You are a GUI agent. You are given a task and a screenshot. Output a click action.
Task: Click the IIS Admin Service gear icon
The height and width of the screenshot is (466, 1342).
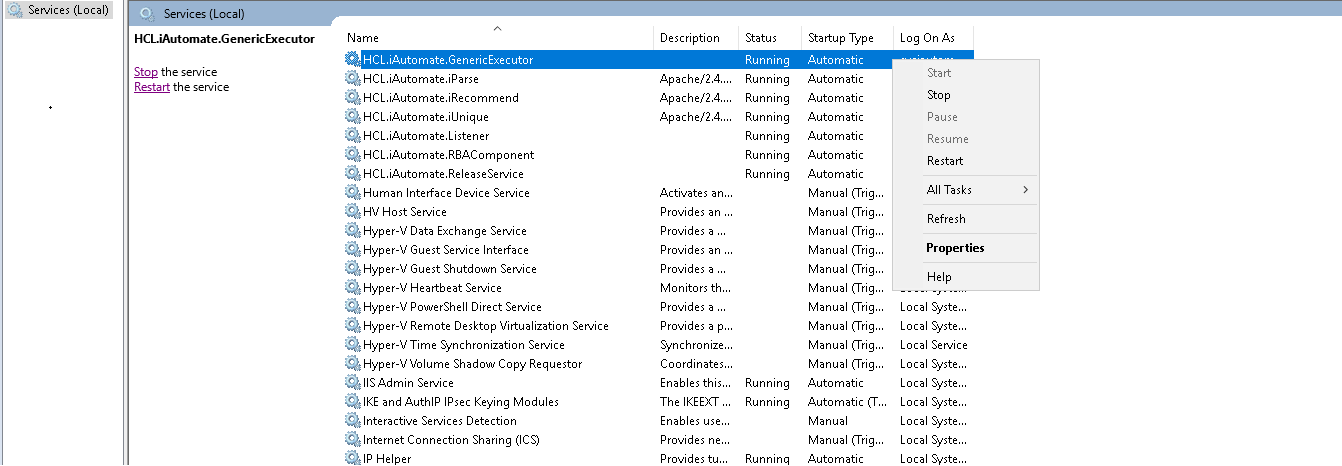click(x=352, y=383)
